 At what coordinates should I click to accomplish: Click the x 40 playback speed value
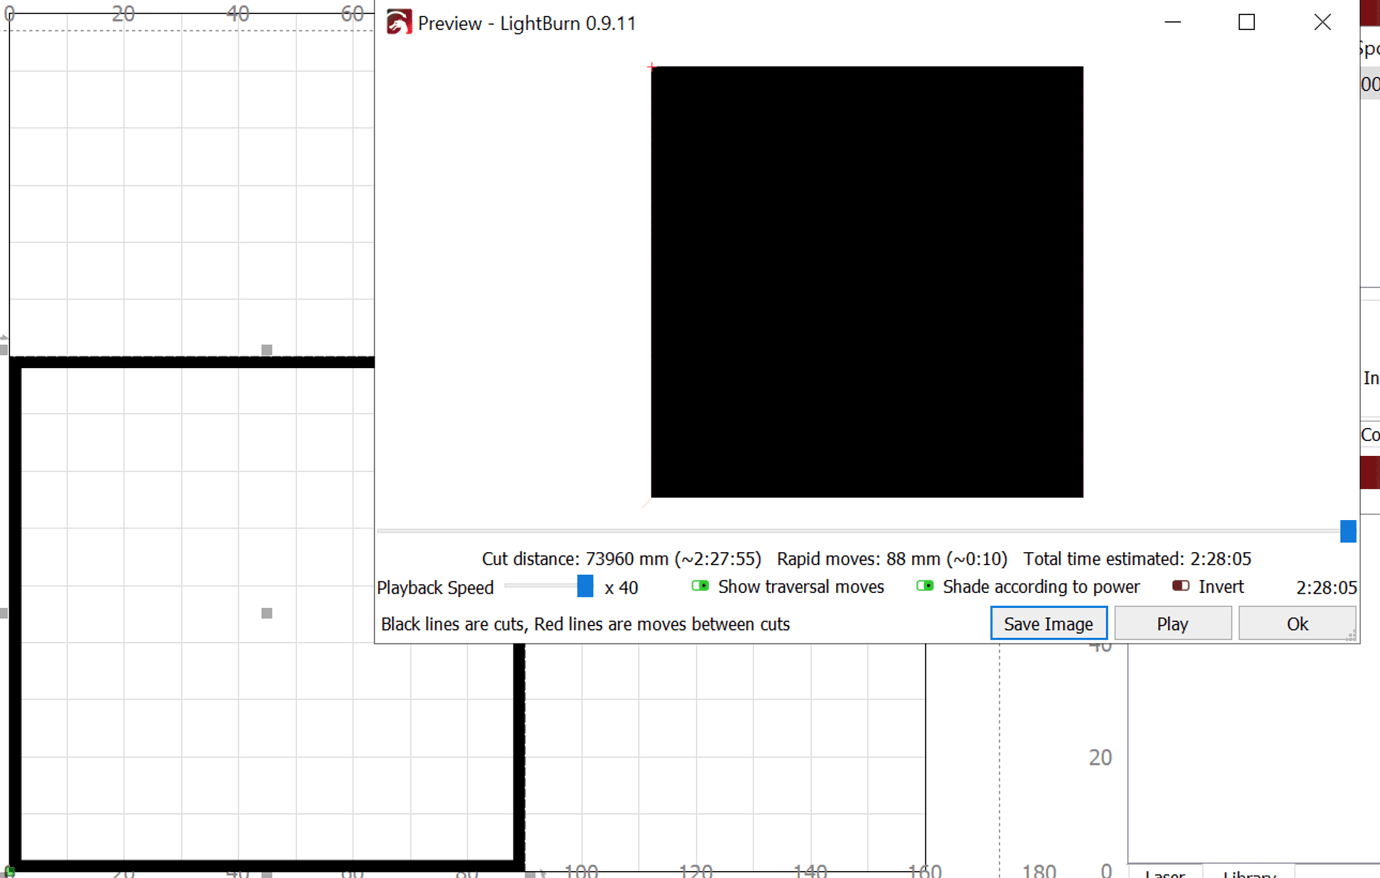621,587
